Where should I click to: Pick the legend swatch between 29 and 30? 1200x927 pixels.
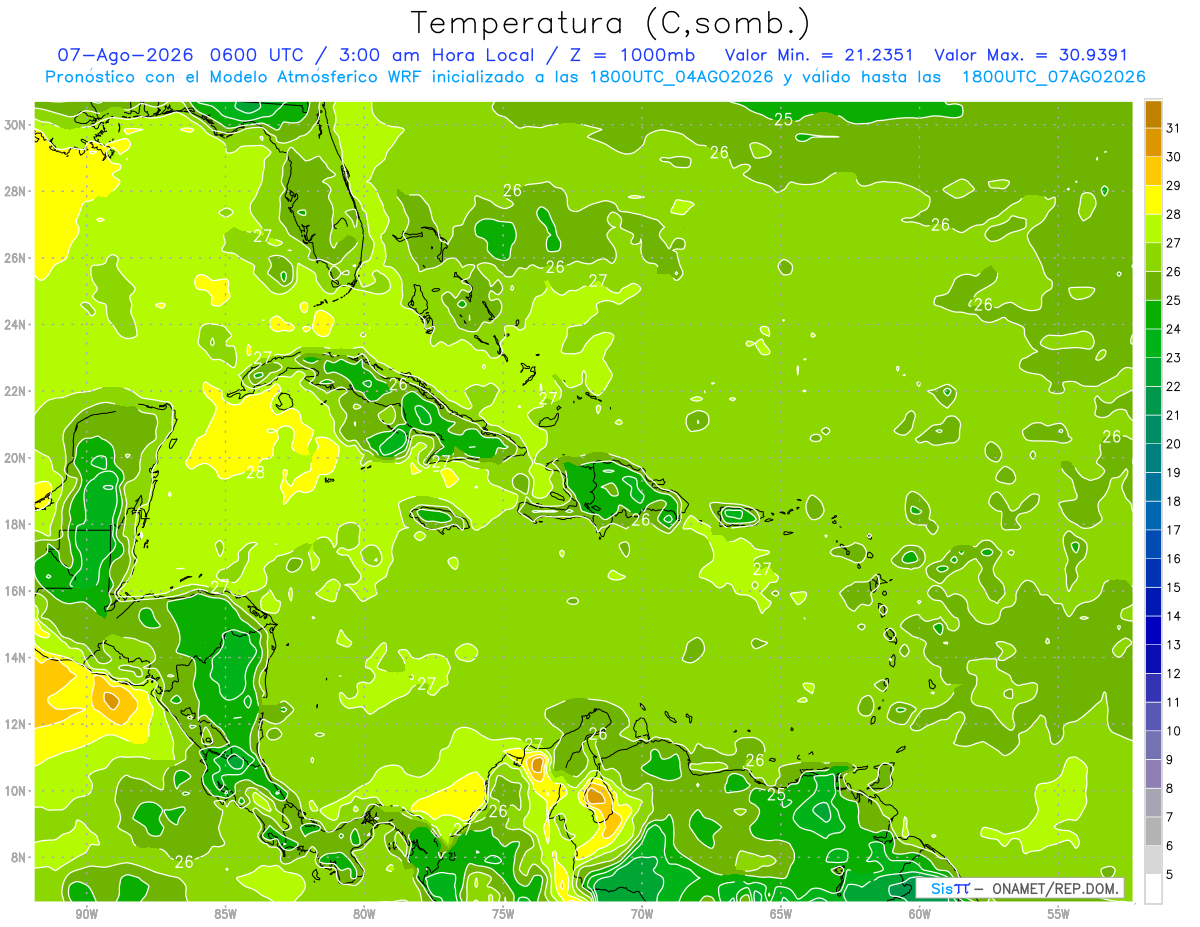1153,171
